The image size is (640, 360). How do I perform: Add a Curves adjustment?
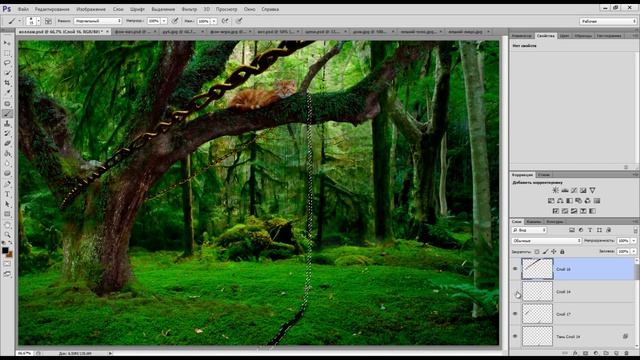click(x=574, y=190)
